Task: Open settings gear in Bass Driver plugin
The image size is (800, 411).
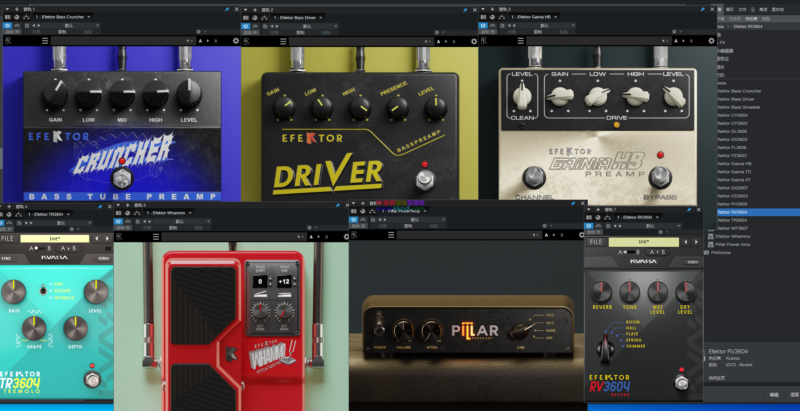Action: pyautogui.click(x=474, y=41)
